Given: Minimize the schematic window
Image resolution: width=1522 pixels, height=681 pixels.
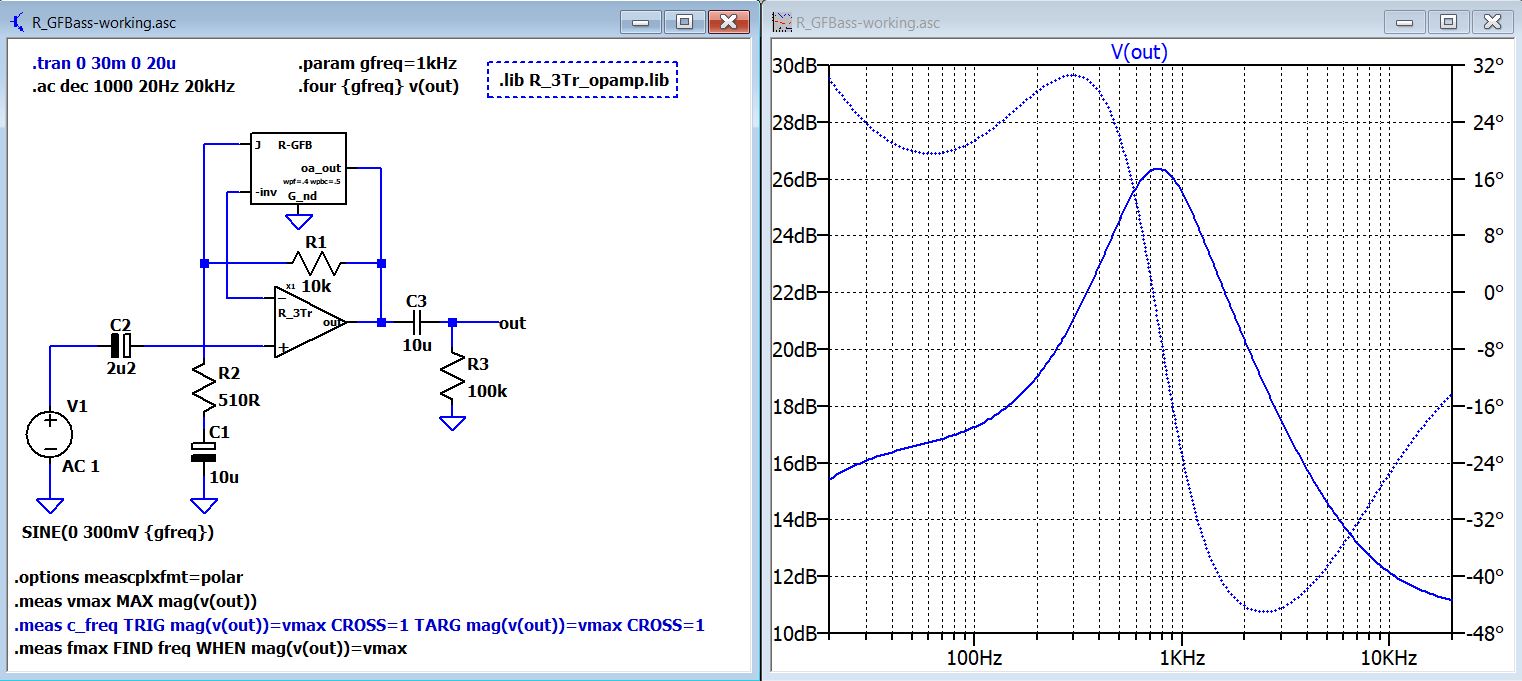Looking at the screenshot, I should [642, 22].
